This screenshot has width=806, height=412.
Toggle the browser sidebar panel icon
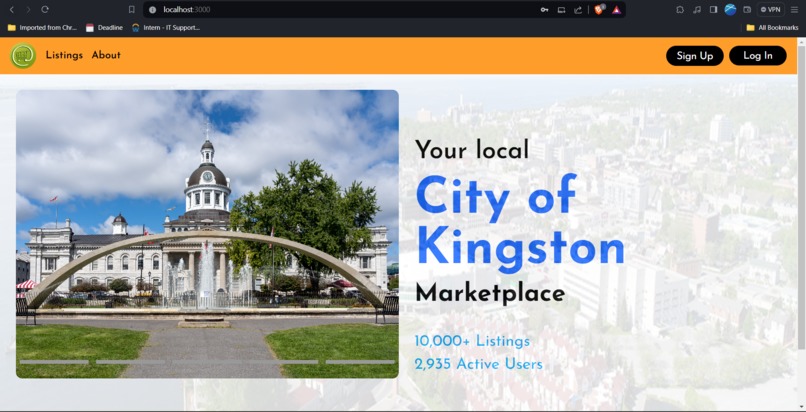pos(713,9)
